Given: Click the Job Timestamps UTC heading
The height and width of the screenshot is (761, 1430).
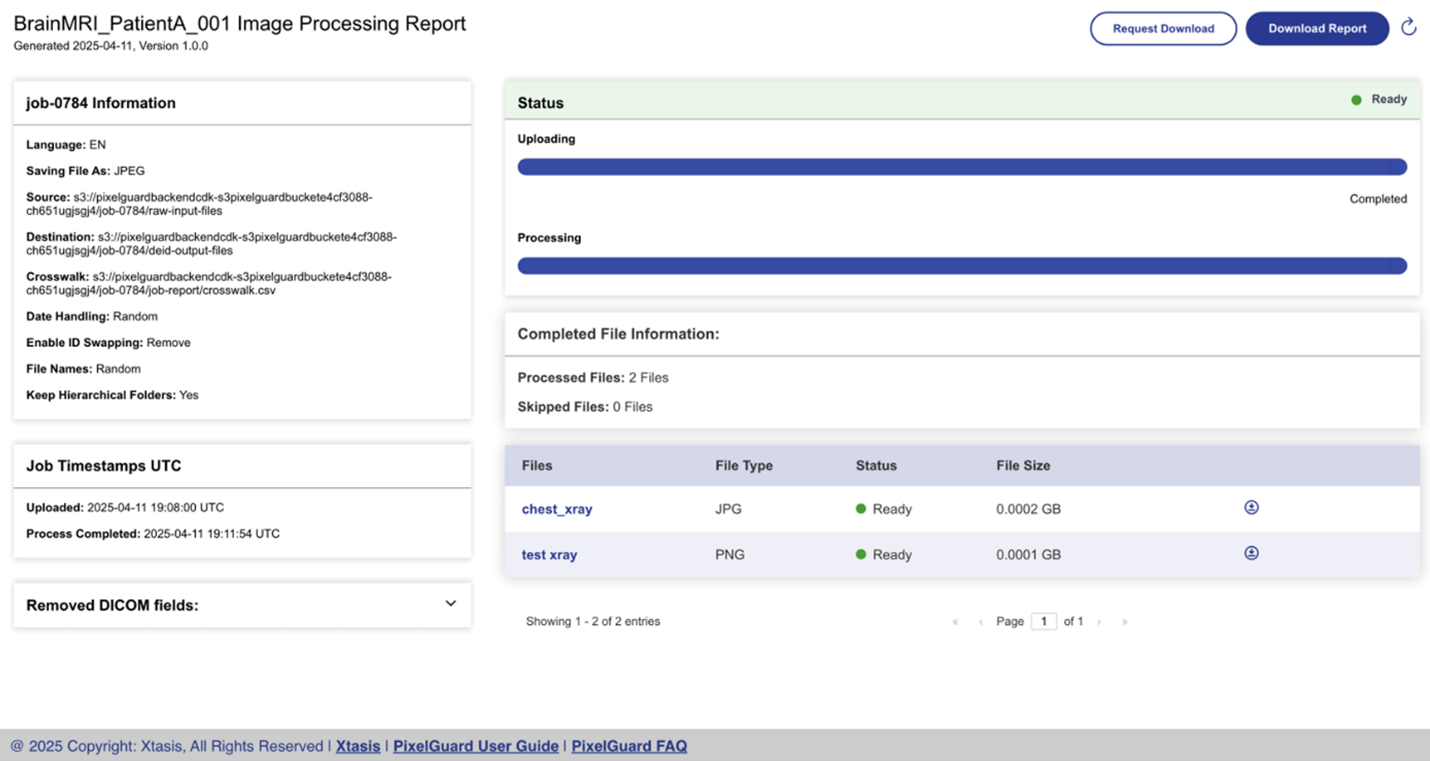Looking at the screenshot, I should 104,466.
